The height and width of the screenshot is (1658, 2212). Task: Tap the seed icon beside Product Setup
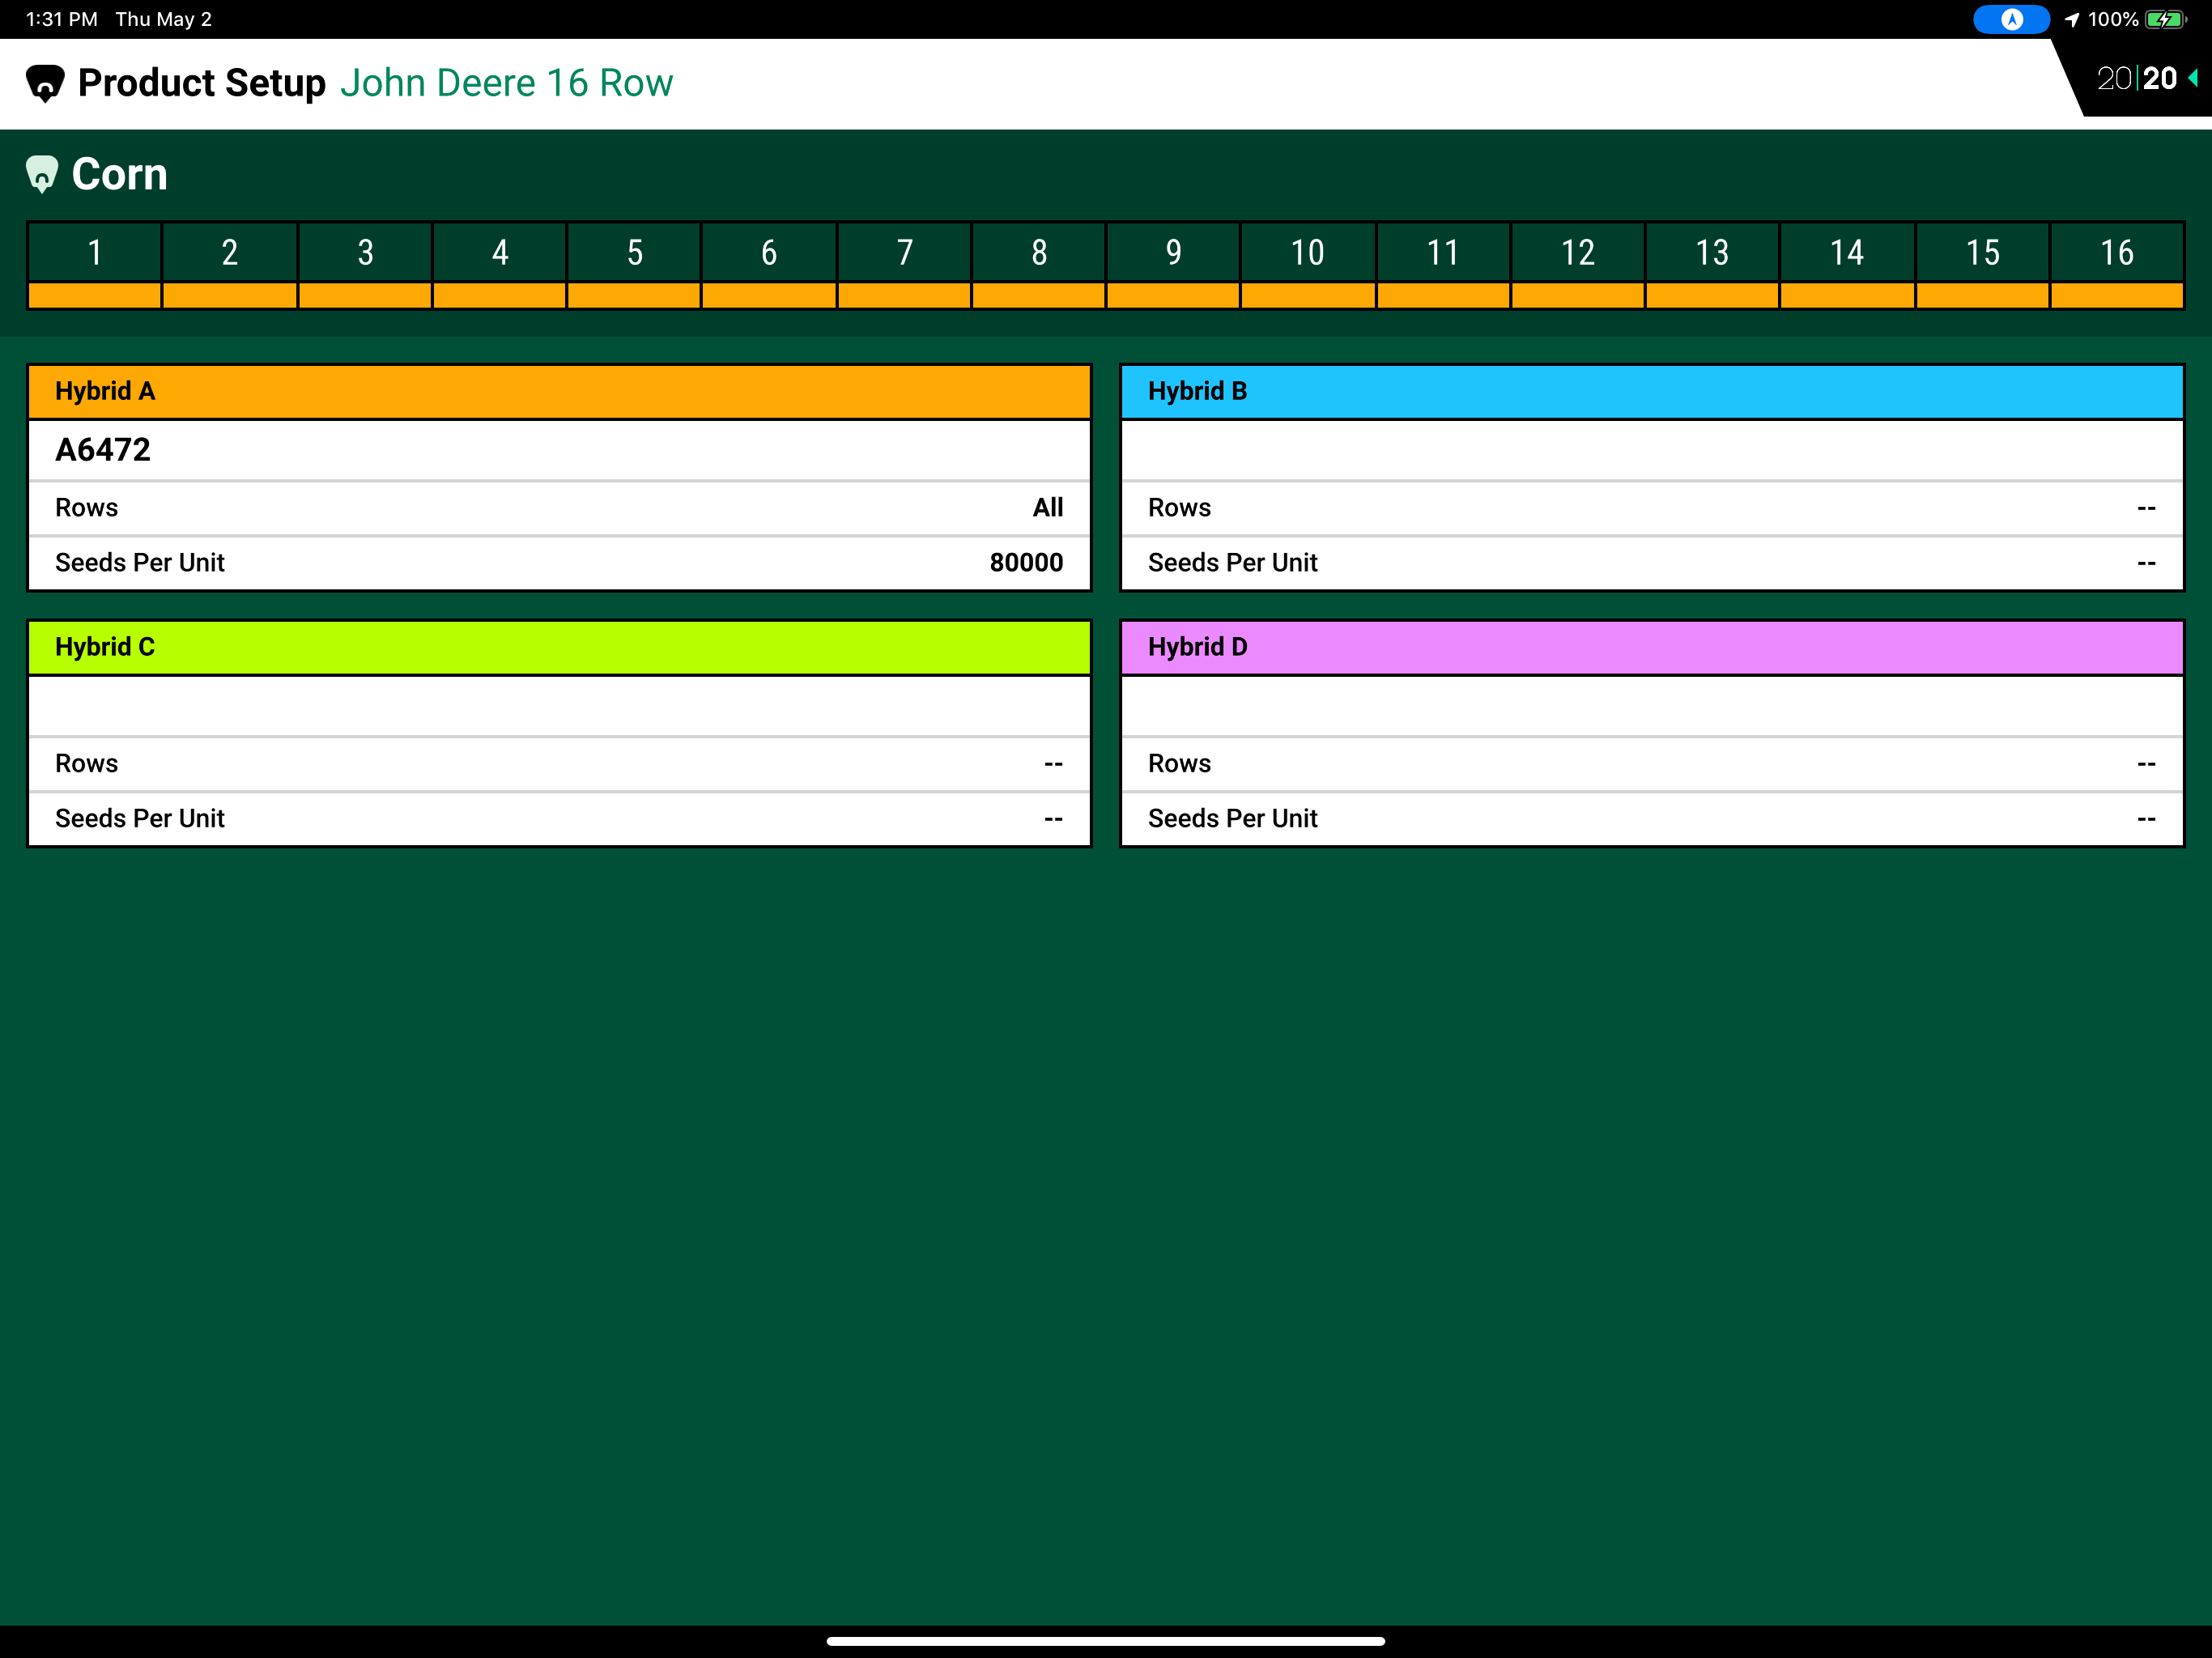(x=45, y=83)
